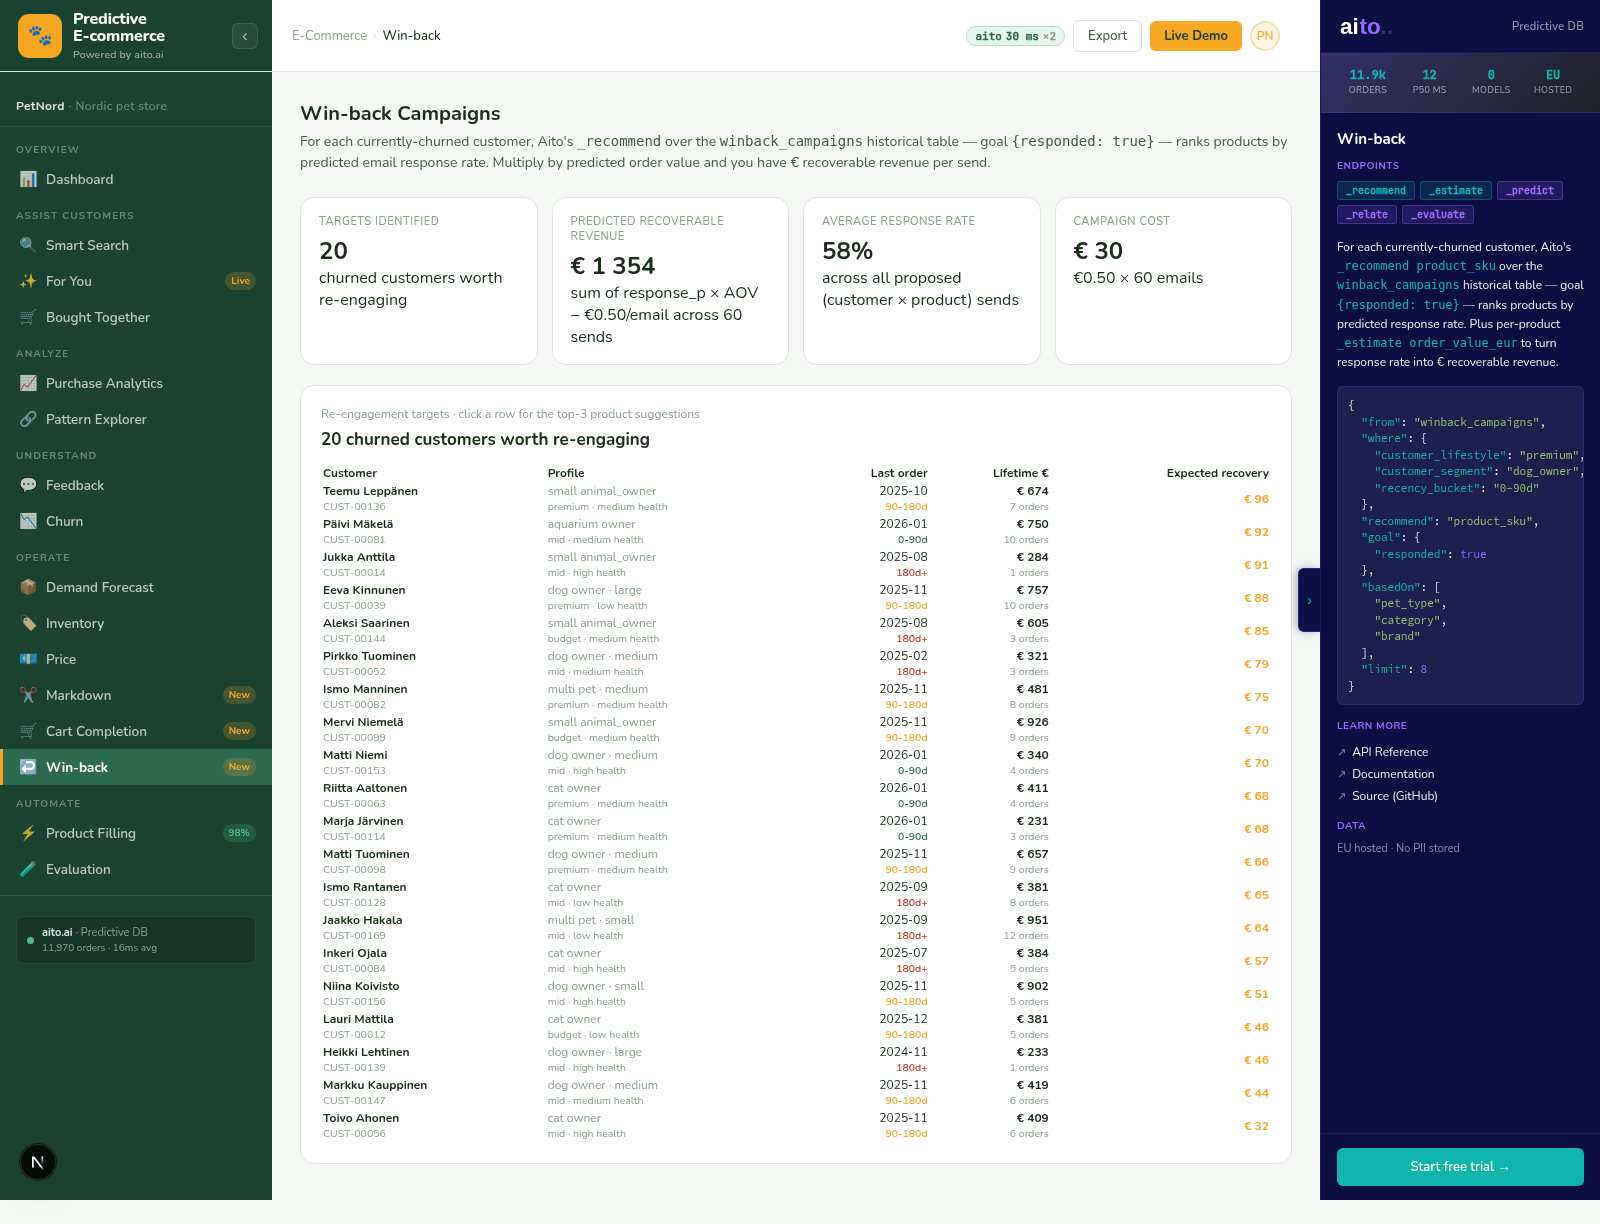Image resolution: width=1600 pixels, height=1224 pixels.
Task: Select the Eeva Kinnunen customer row
Action: [796, 597]
